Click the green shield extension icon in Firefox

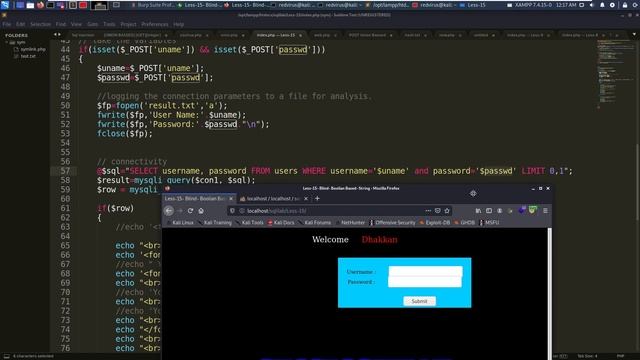[532, 210]
